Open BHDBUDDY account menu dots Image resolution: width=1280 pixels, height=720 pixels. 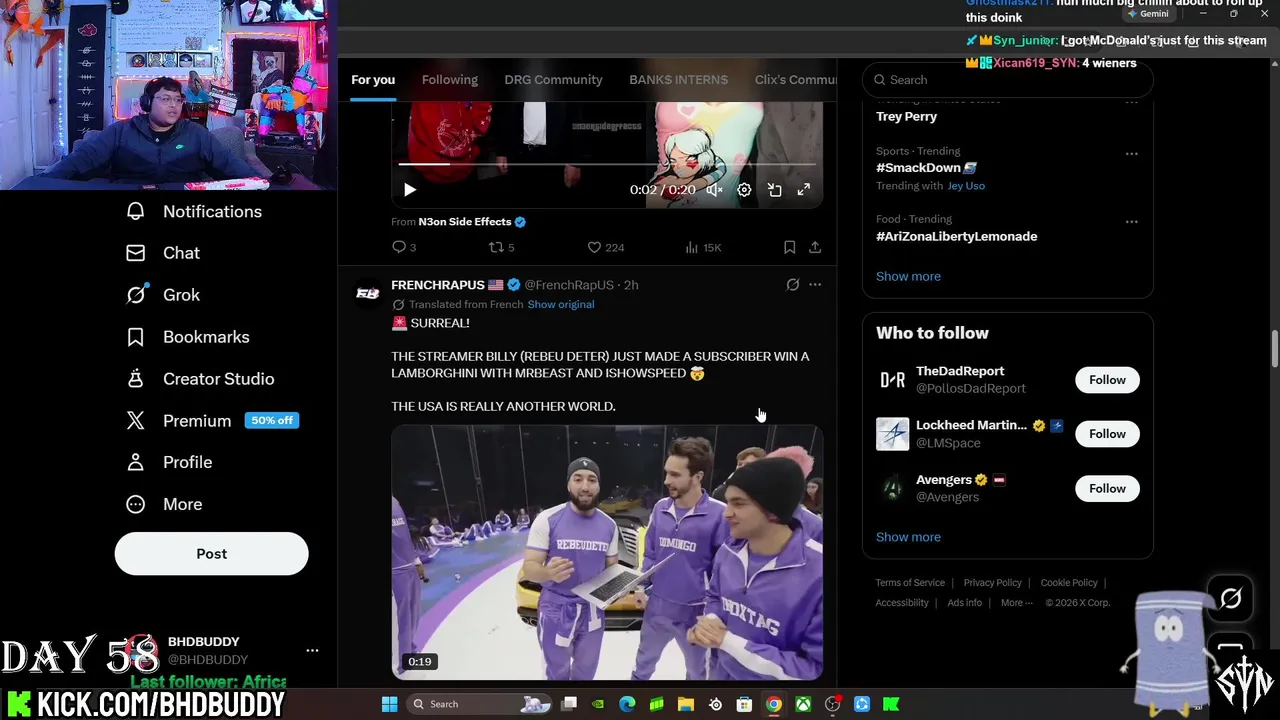[x=312, y=651]
